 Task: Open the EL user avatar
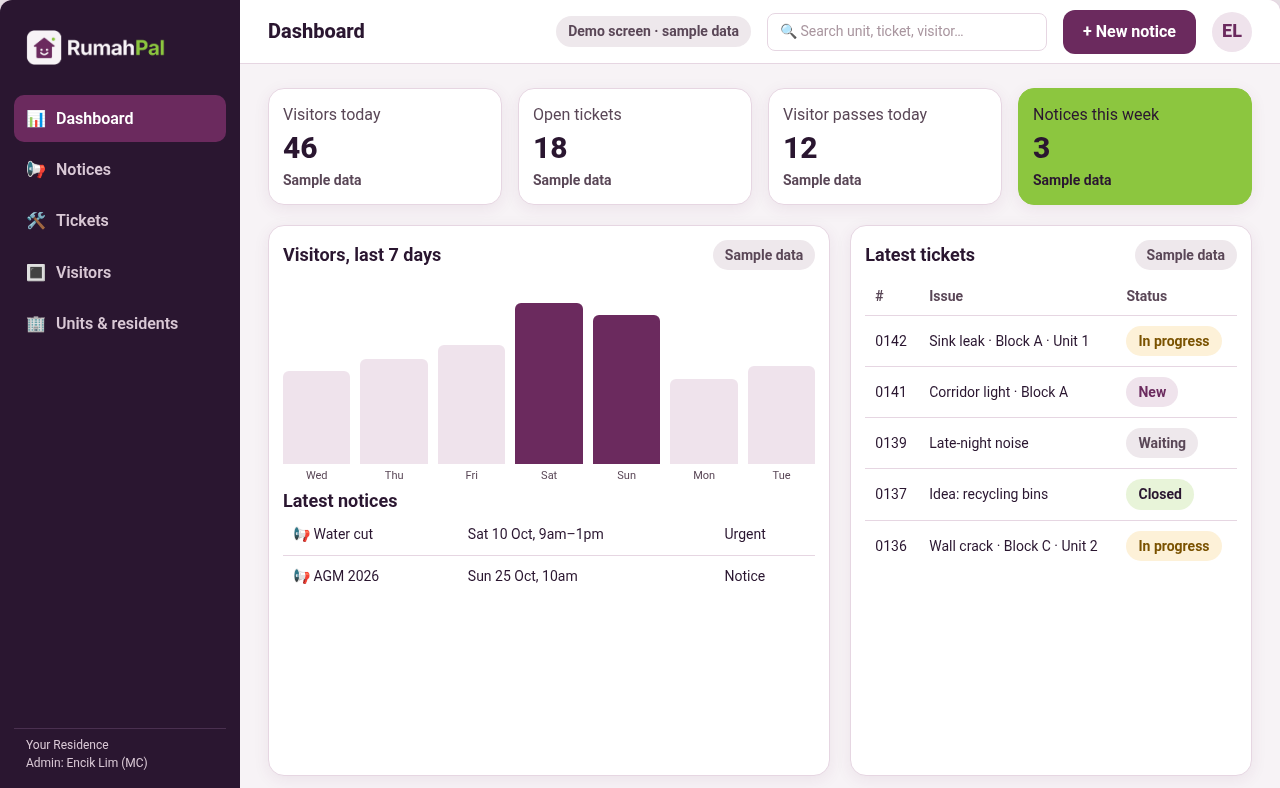tap(1232, 31)
